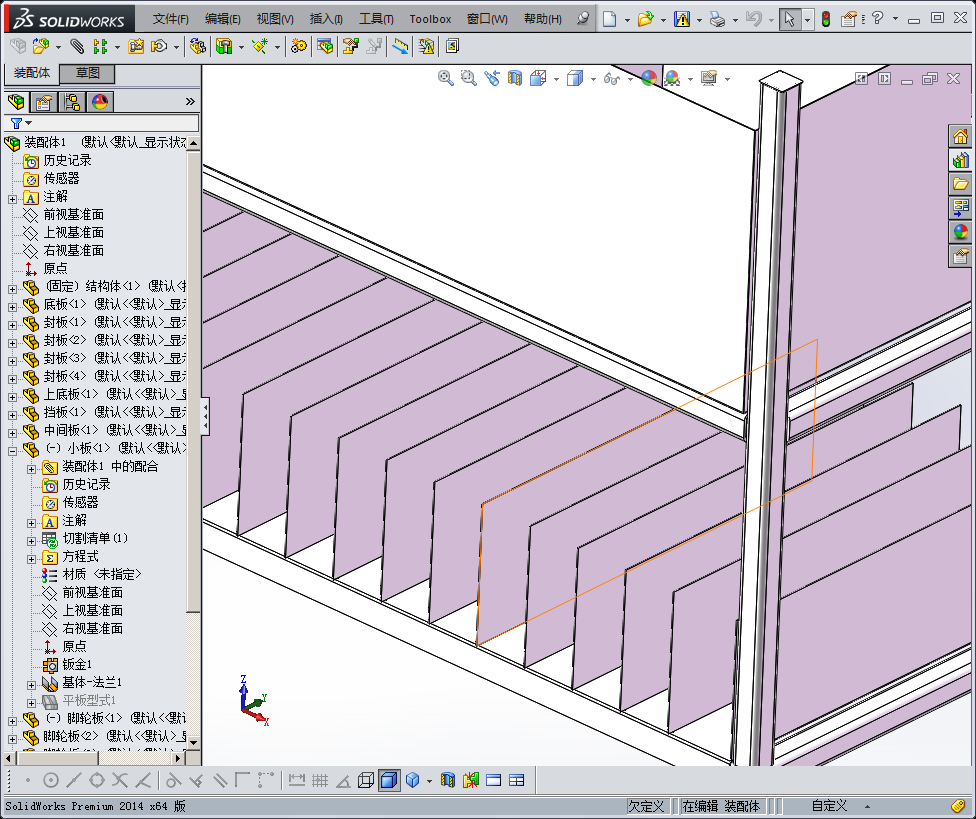Image resolution: width=976 pixels, height=819 pixels.
Task: Click the Rebuild traffic light icon
Action: coord(826,19)
